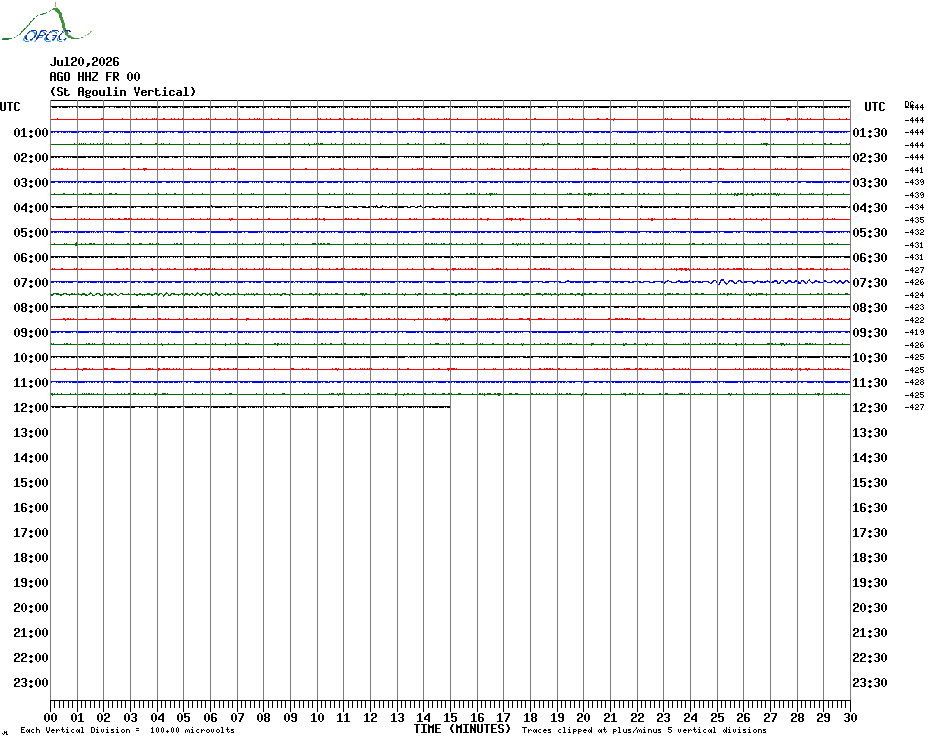Select minute tick label 10
Image resolution: width=930 pixels, height=744 pixels.
tap(317, 718)
